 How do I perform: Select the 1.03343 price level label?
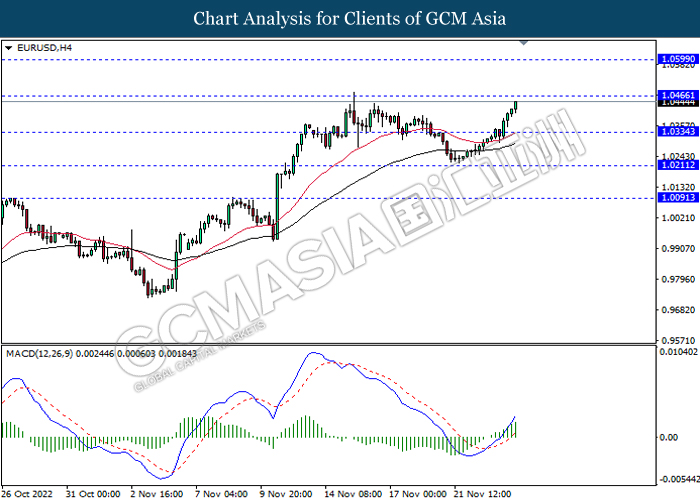678,132
